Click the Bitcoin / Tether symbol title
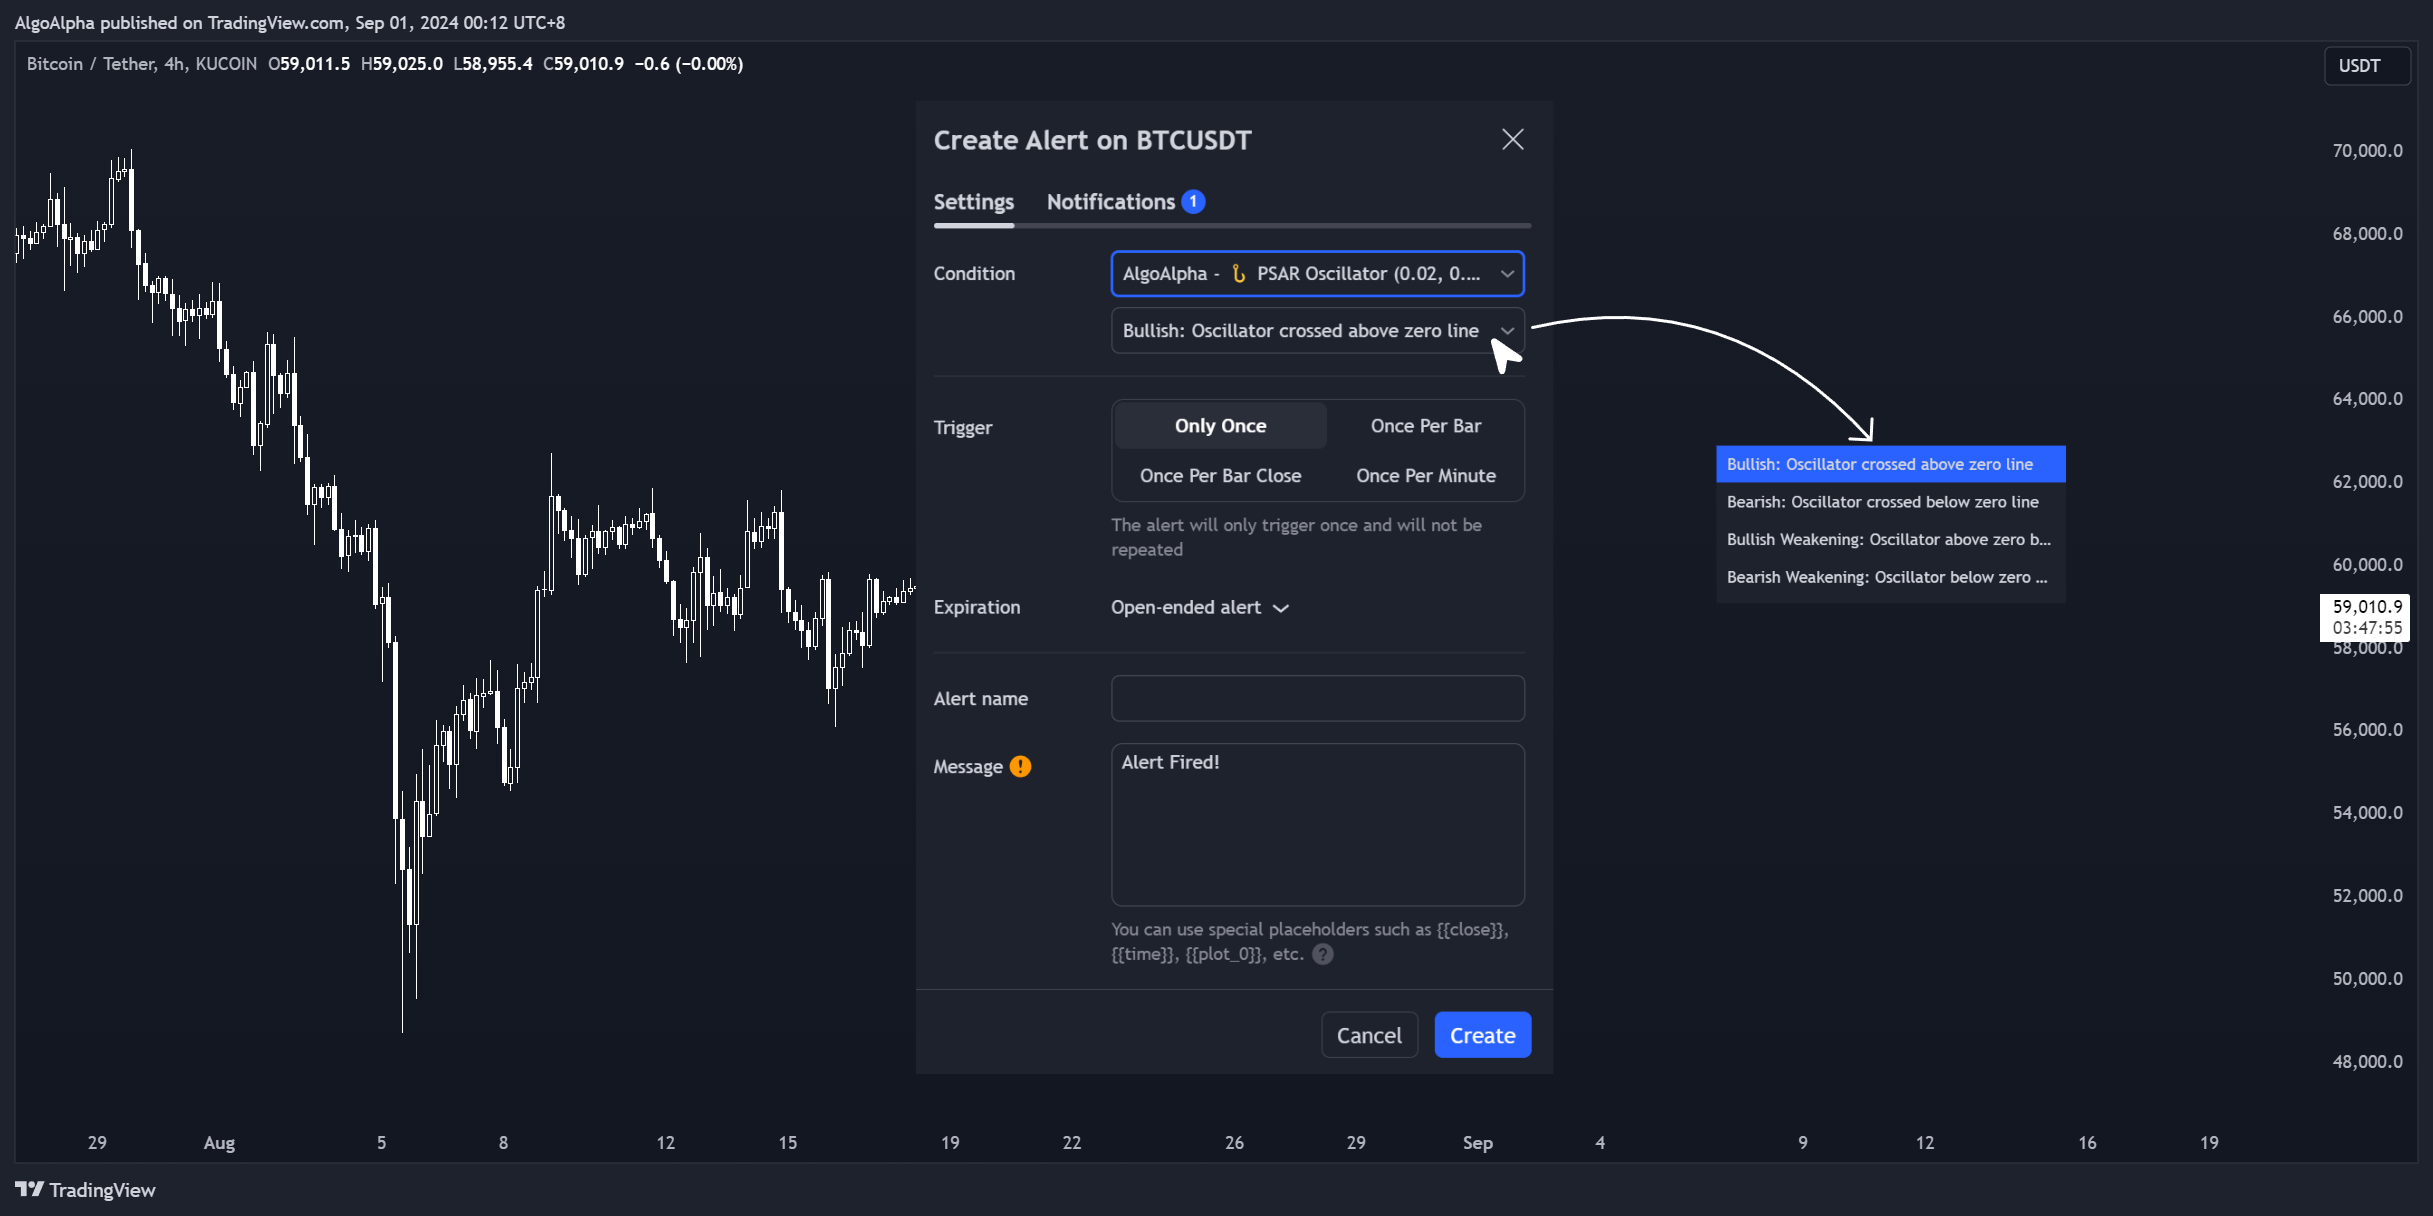 pos(141,64)
